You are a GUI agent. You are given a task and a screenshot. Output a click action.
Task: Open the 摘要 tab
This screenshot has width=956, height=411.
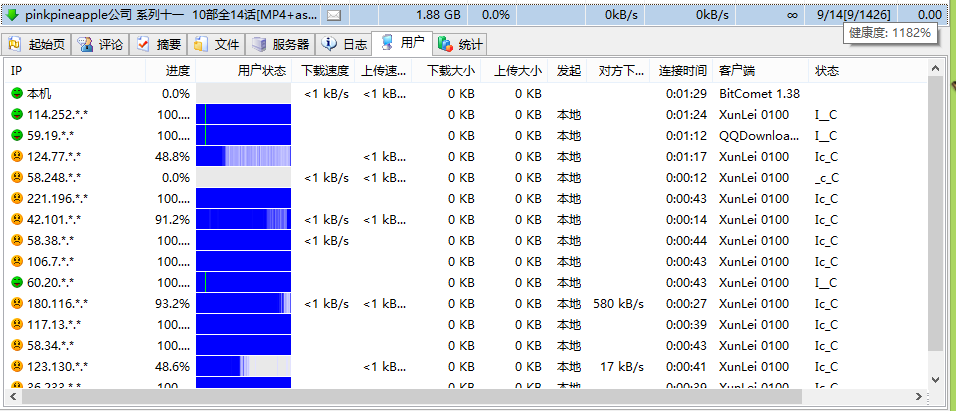[158, 44]
